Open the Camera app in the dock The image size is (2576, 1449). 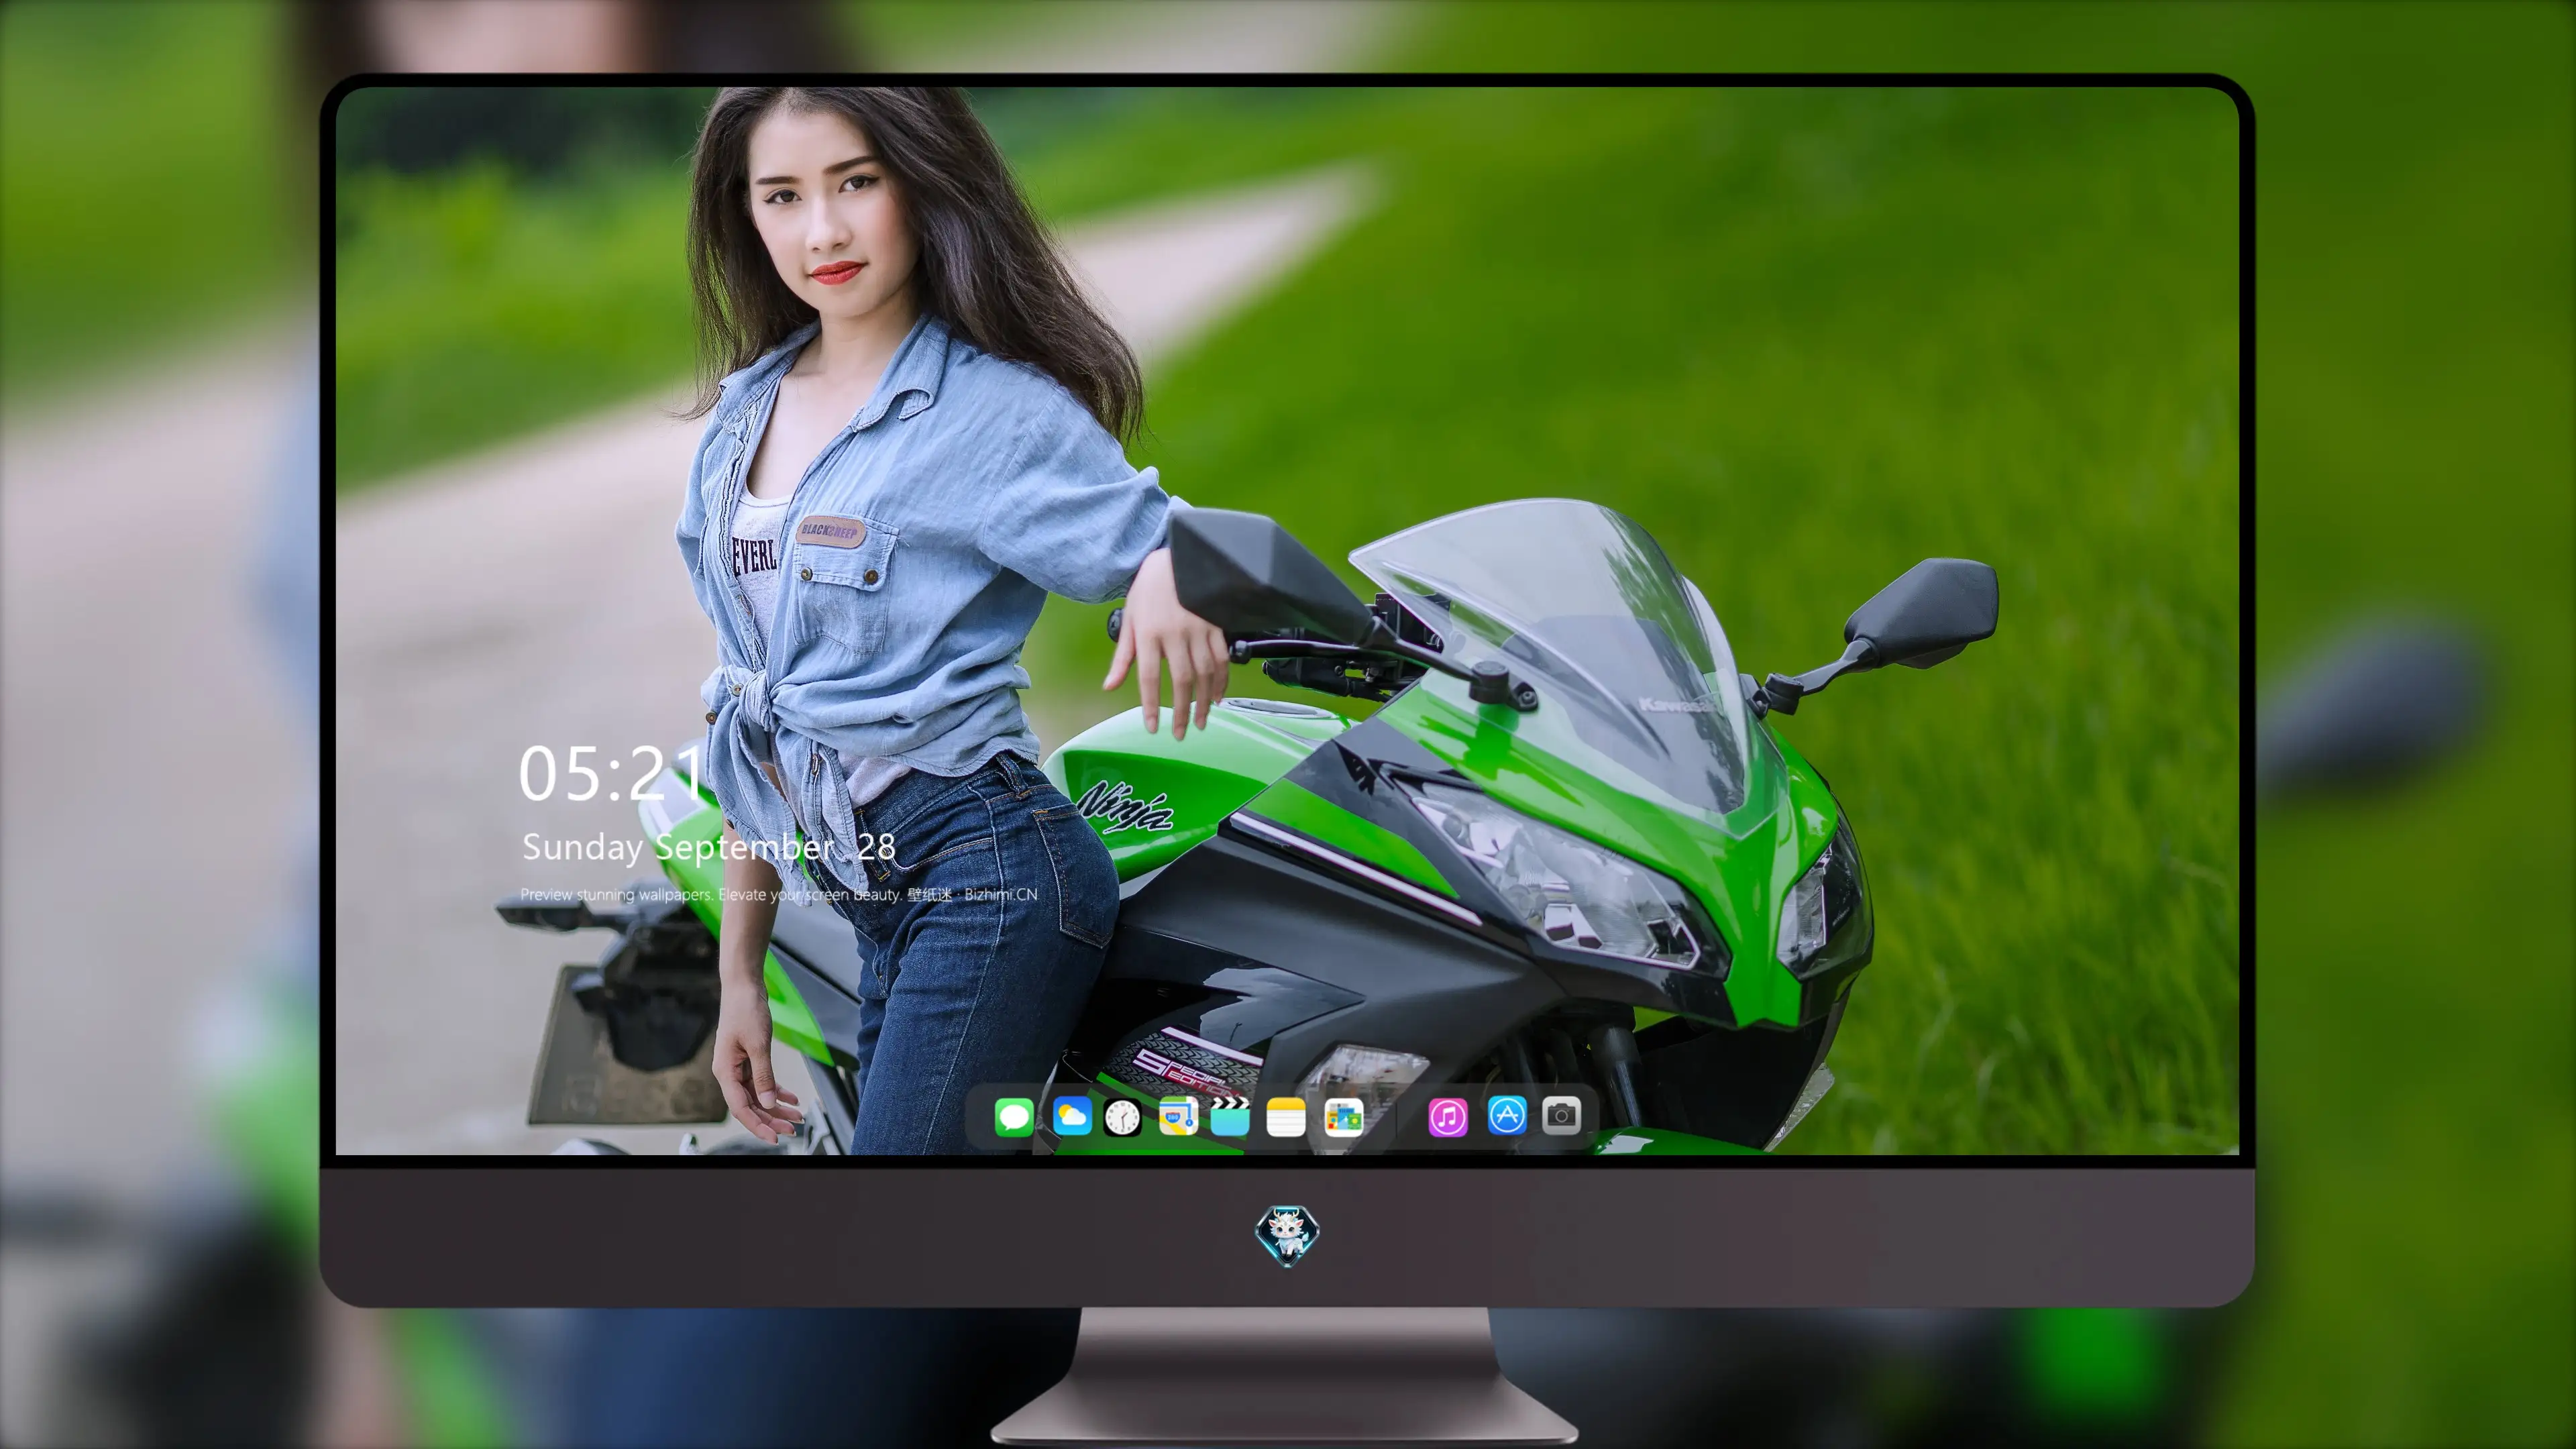1561,1115
